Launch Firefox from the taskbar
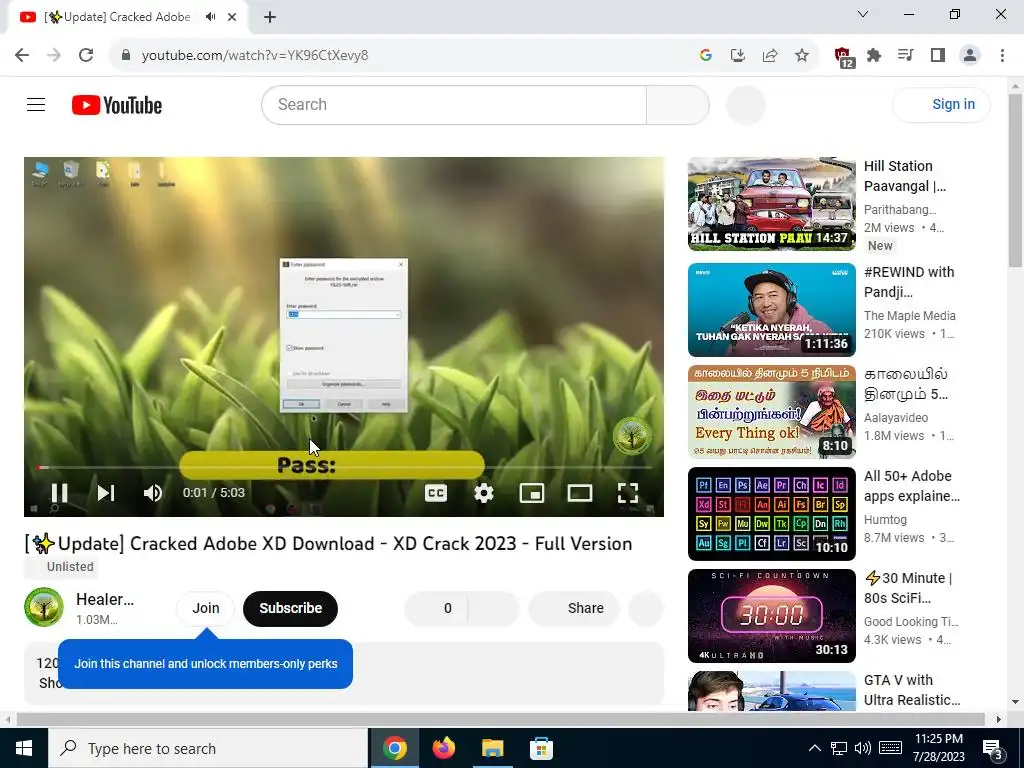 click(443, 748)
